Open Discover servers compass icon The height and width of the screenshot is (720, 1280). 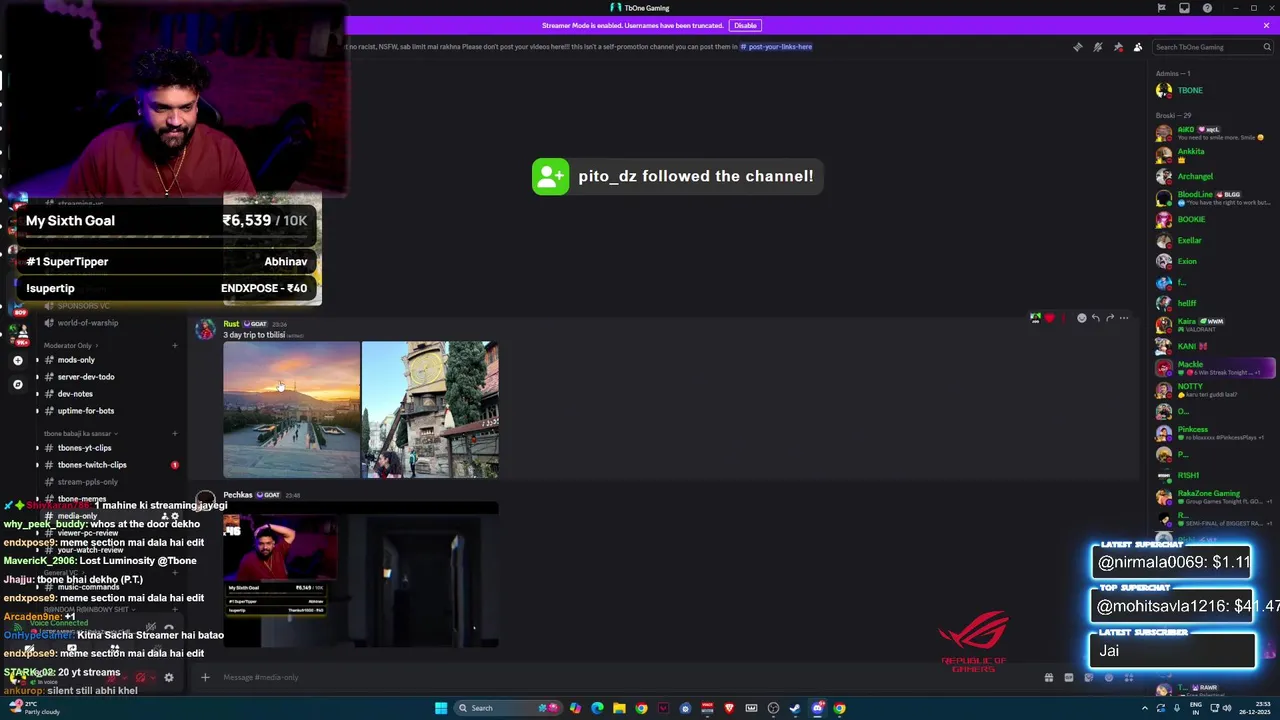17,384
